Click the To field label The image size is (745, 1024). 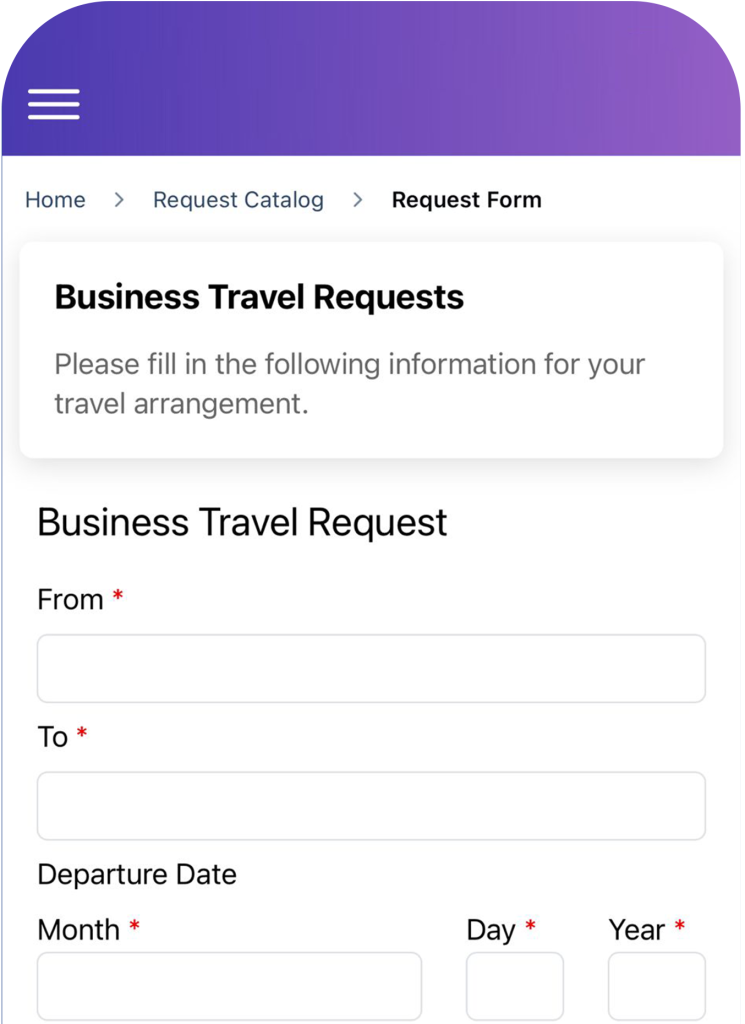point(53,737)
